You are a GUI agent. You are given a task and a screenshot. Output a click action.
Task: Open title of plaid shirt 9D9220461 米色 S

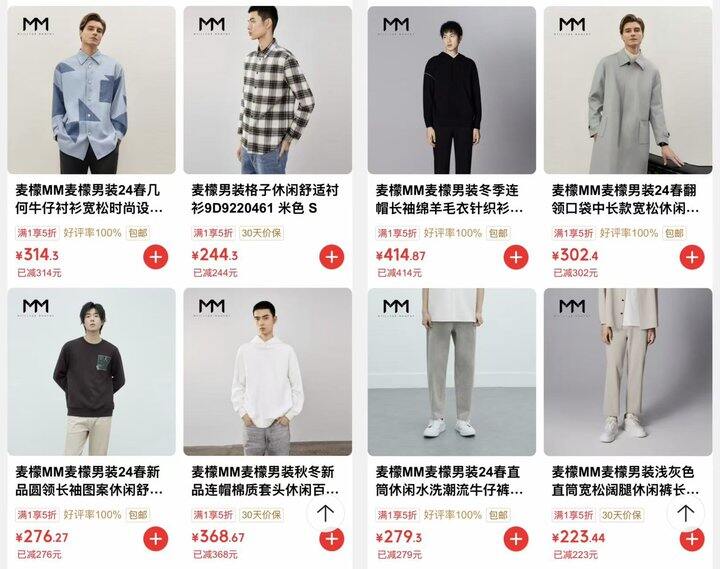tap(264, 199)
